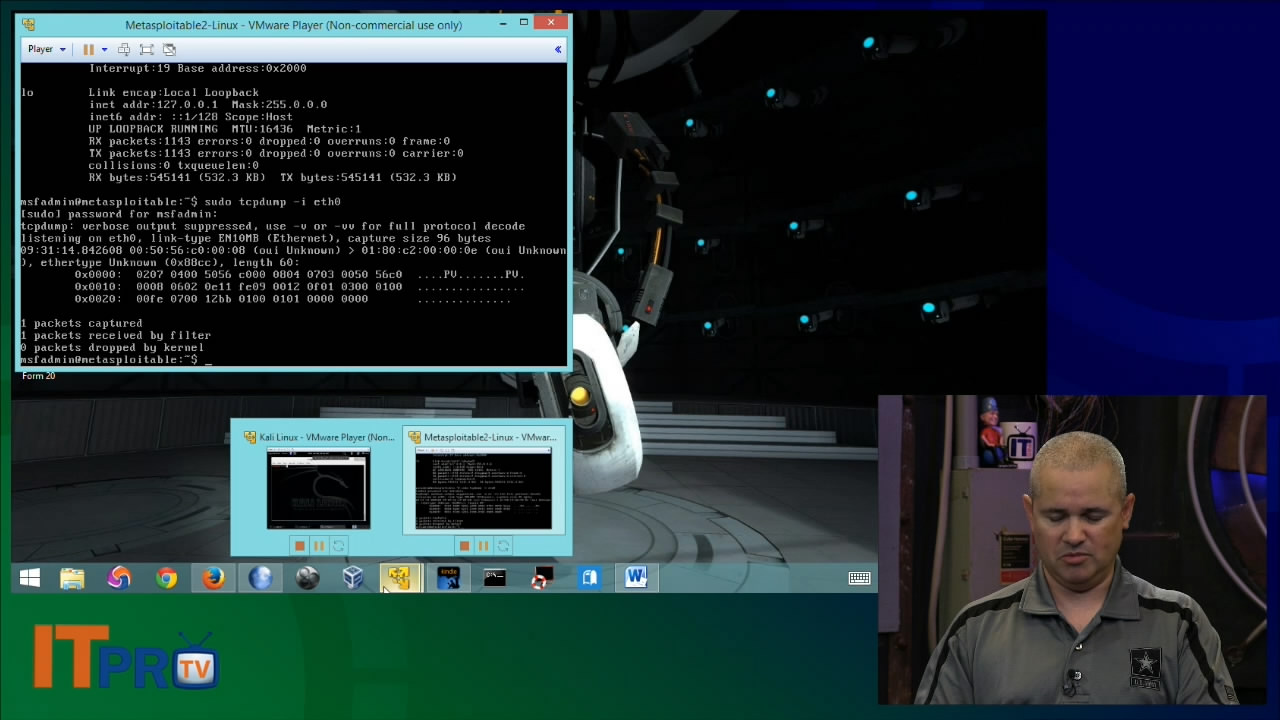Open Command Prompt from the taskbar

click(495, 578)
